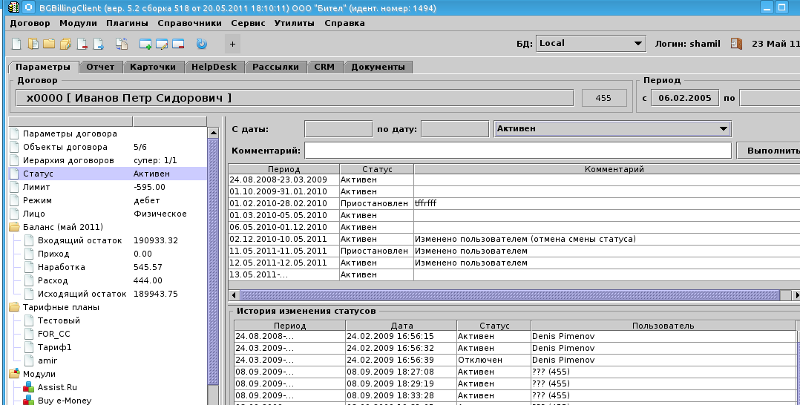The height and width of the screenshot is (405, 800).
Task: Click the door logout icon beside login
Action: pos(737,44)
